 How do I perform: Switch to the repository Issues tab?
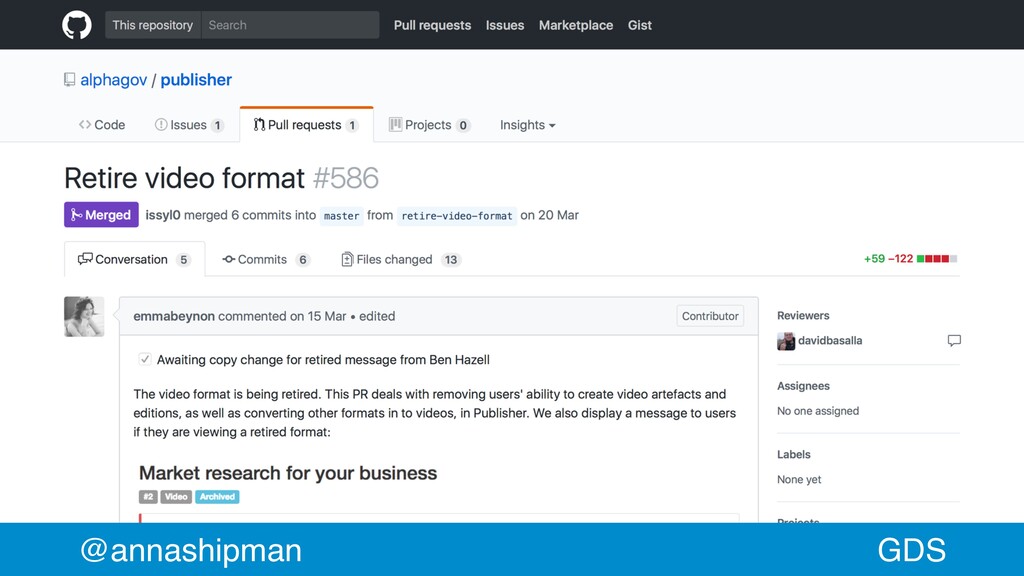(189, 125)
